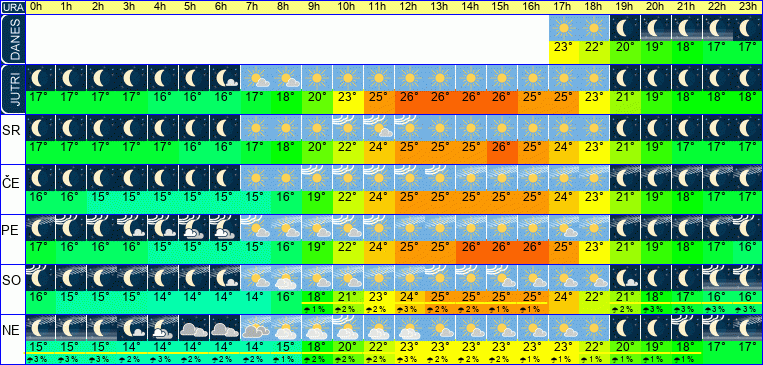Click the 0h hour column header

click(36, 7)
